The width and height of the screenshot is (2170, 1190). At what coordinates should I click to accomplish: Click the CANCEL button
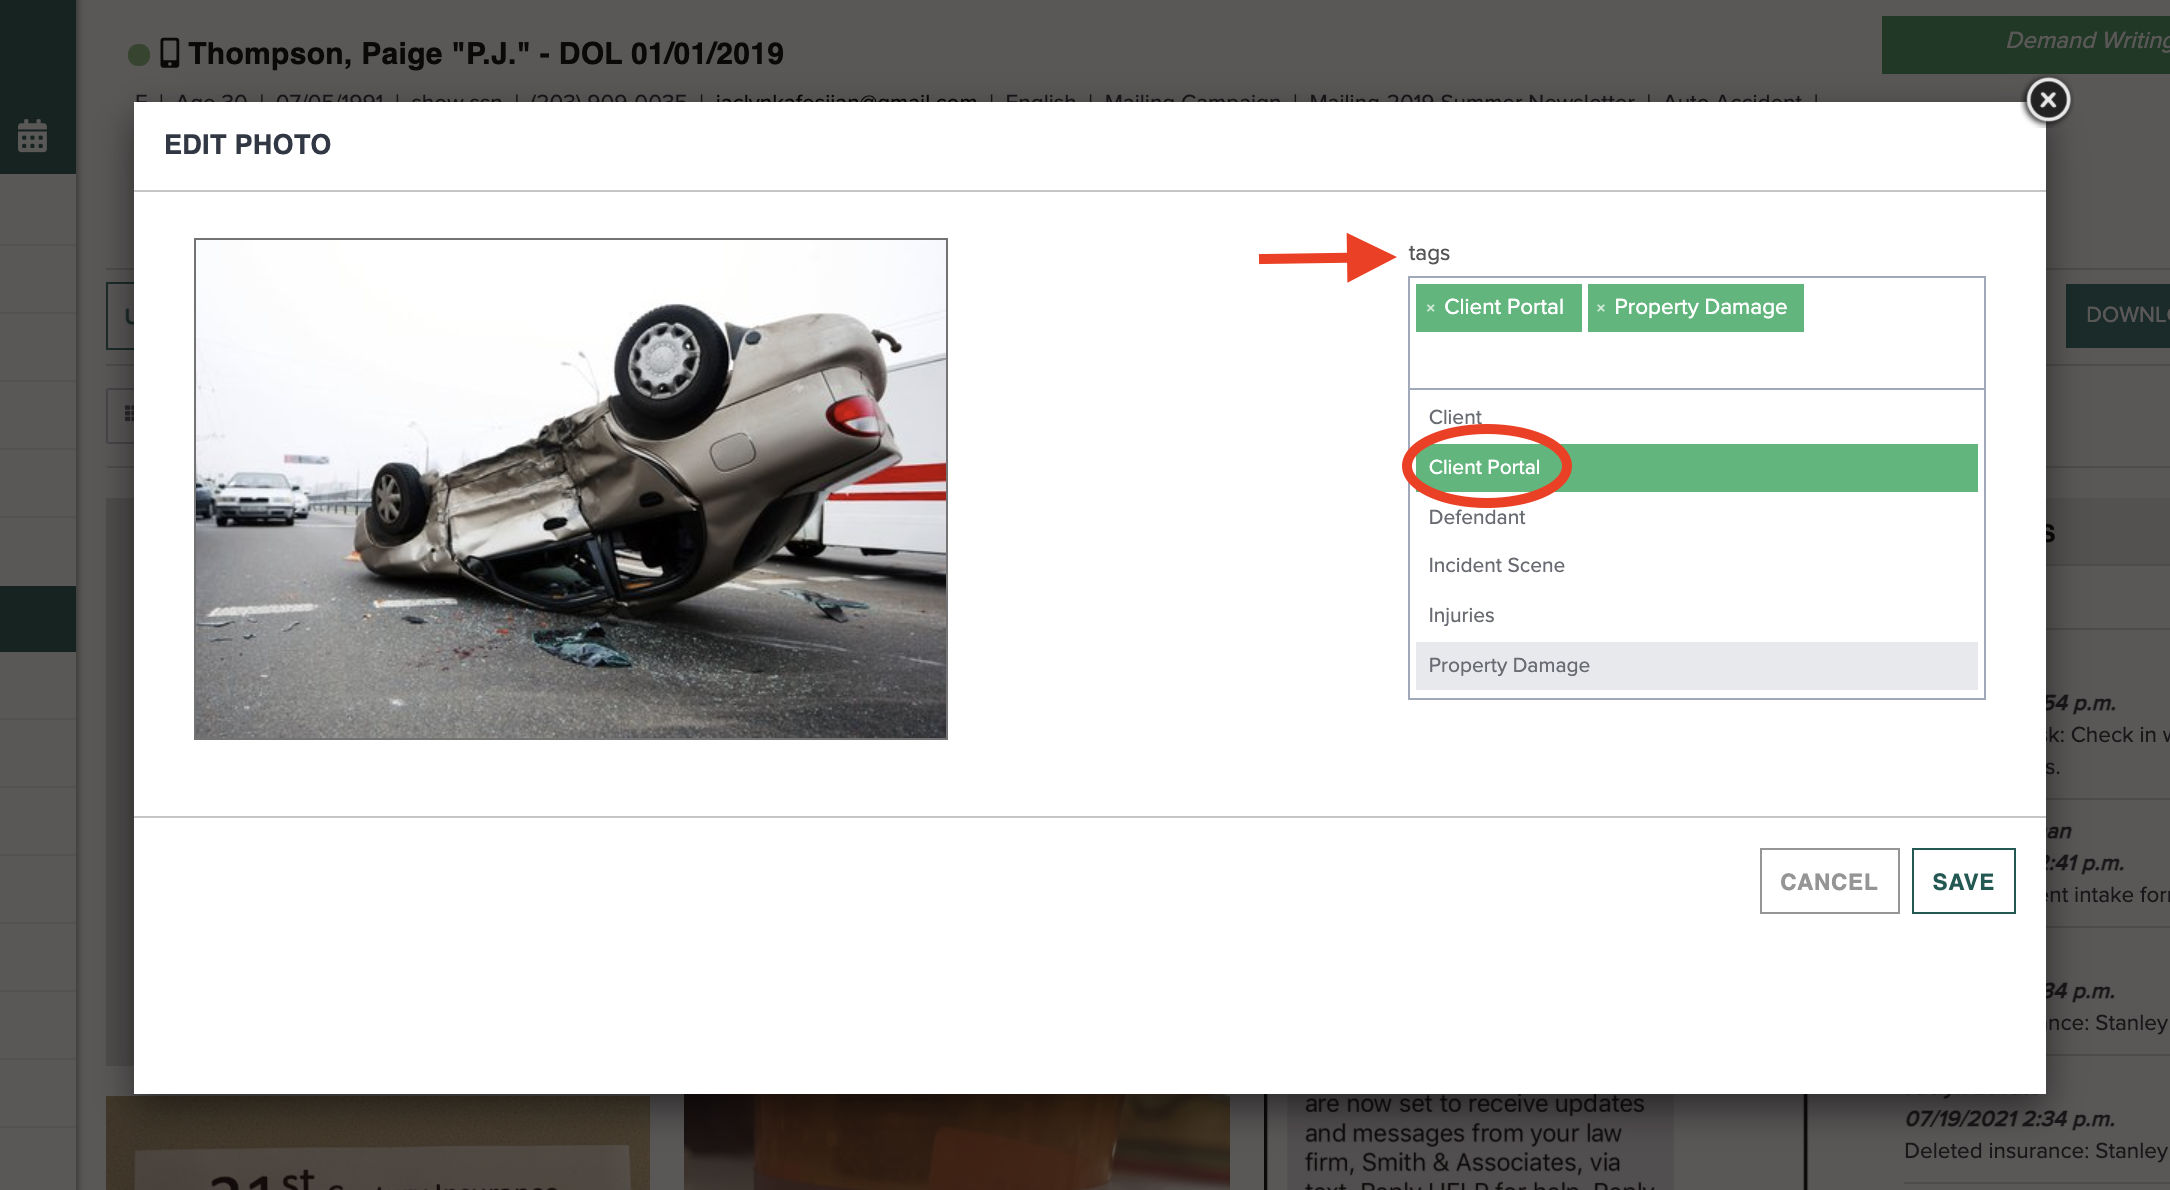(x=1829, y=881)
